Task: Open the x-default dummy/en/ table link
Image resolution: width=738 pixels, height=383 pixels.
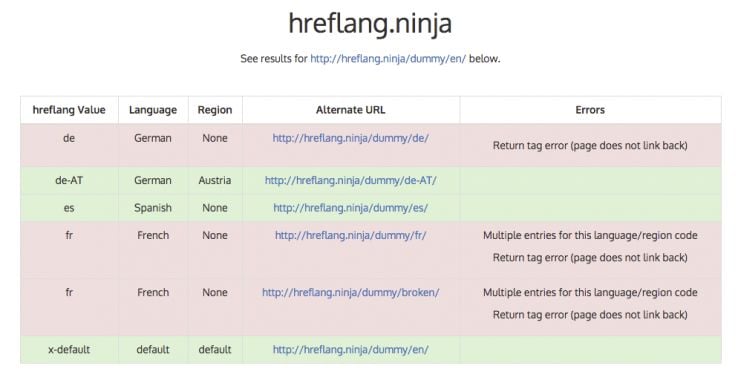Action: click(x=351, y=350)
